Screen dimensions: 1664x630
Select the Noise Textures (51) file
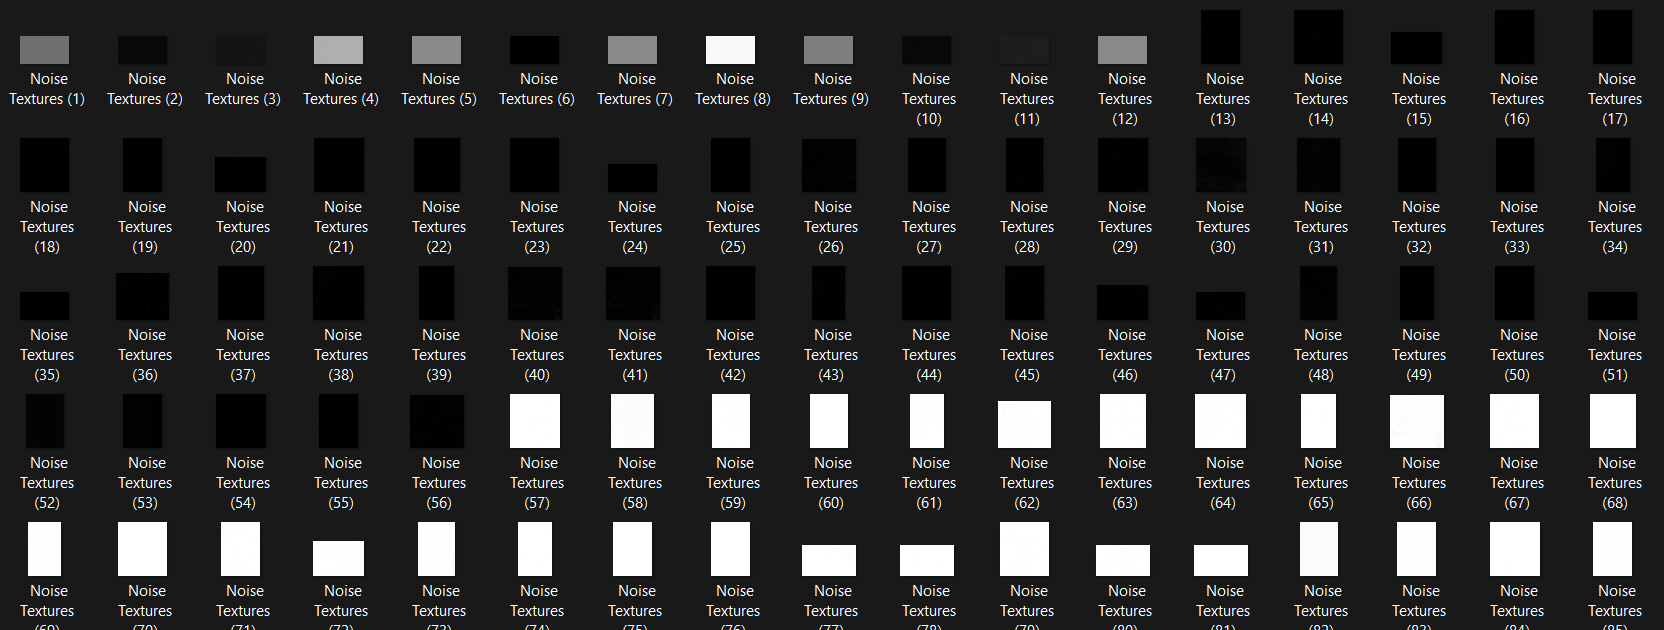coord(1613,305)
